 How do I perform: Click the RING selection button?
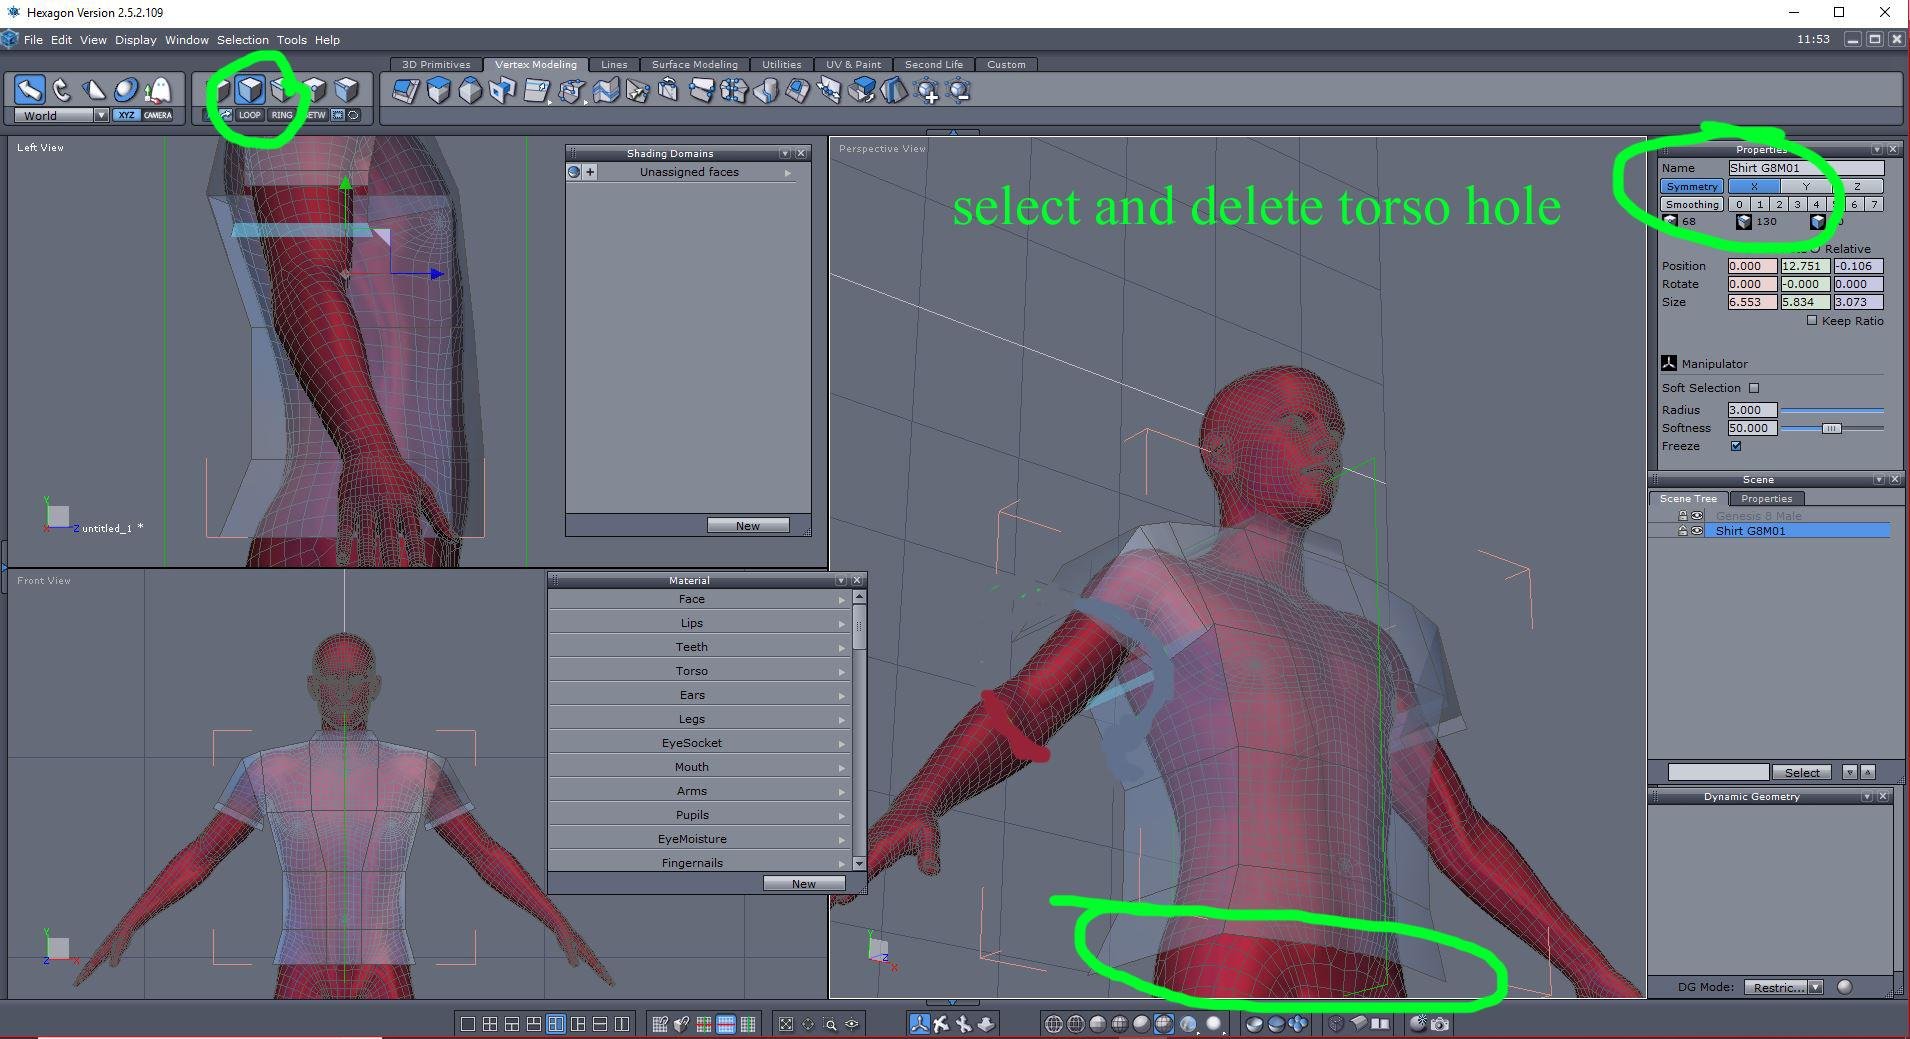tap(282, 115)
